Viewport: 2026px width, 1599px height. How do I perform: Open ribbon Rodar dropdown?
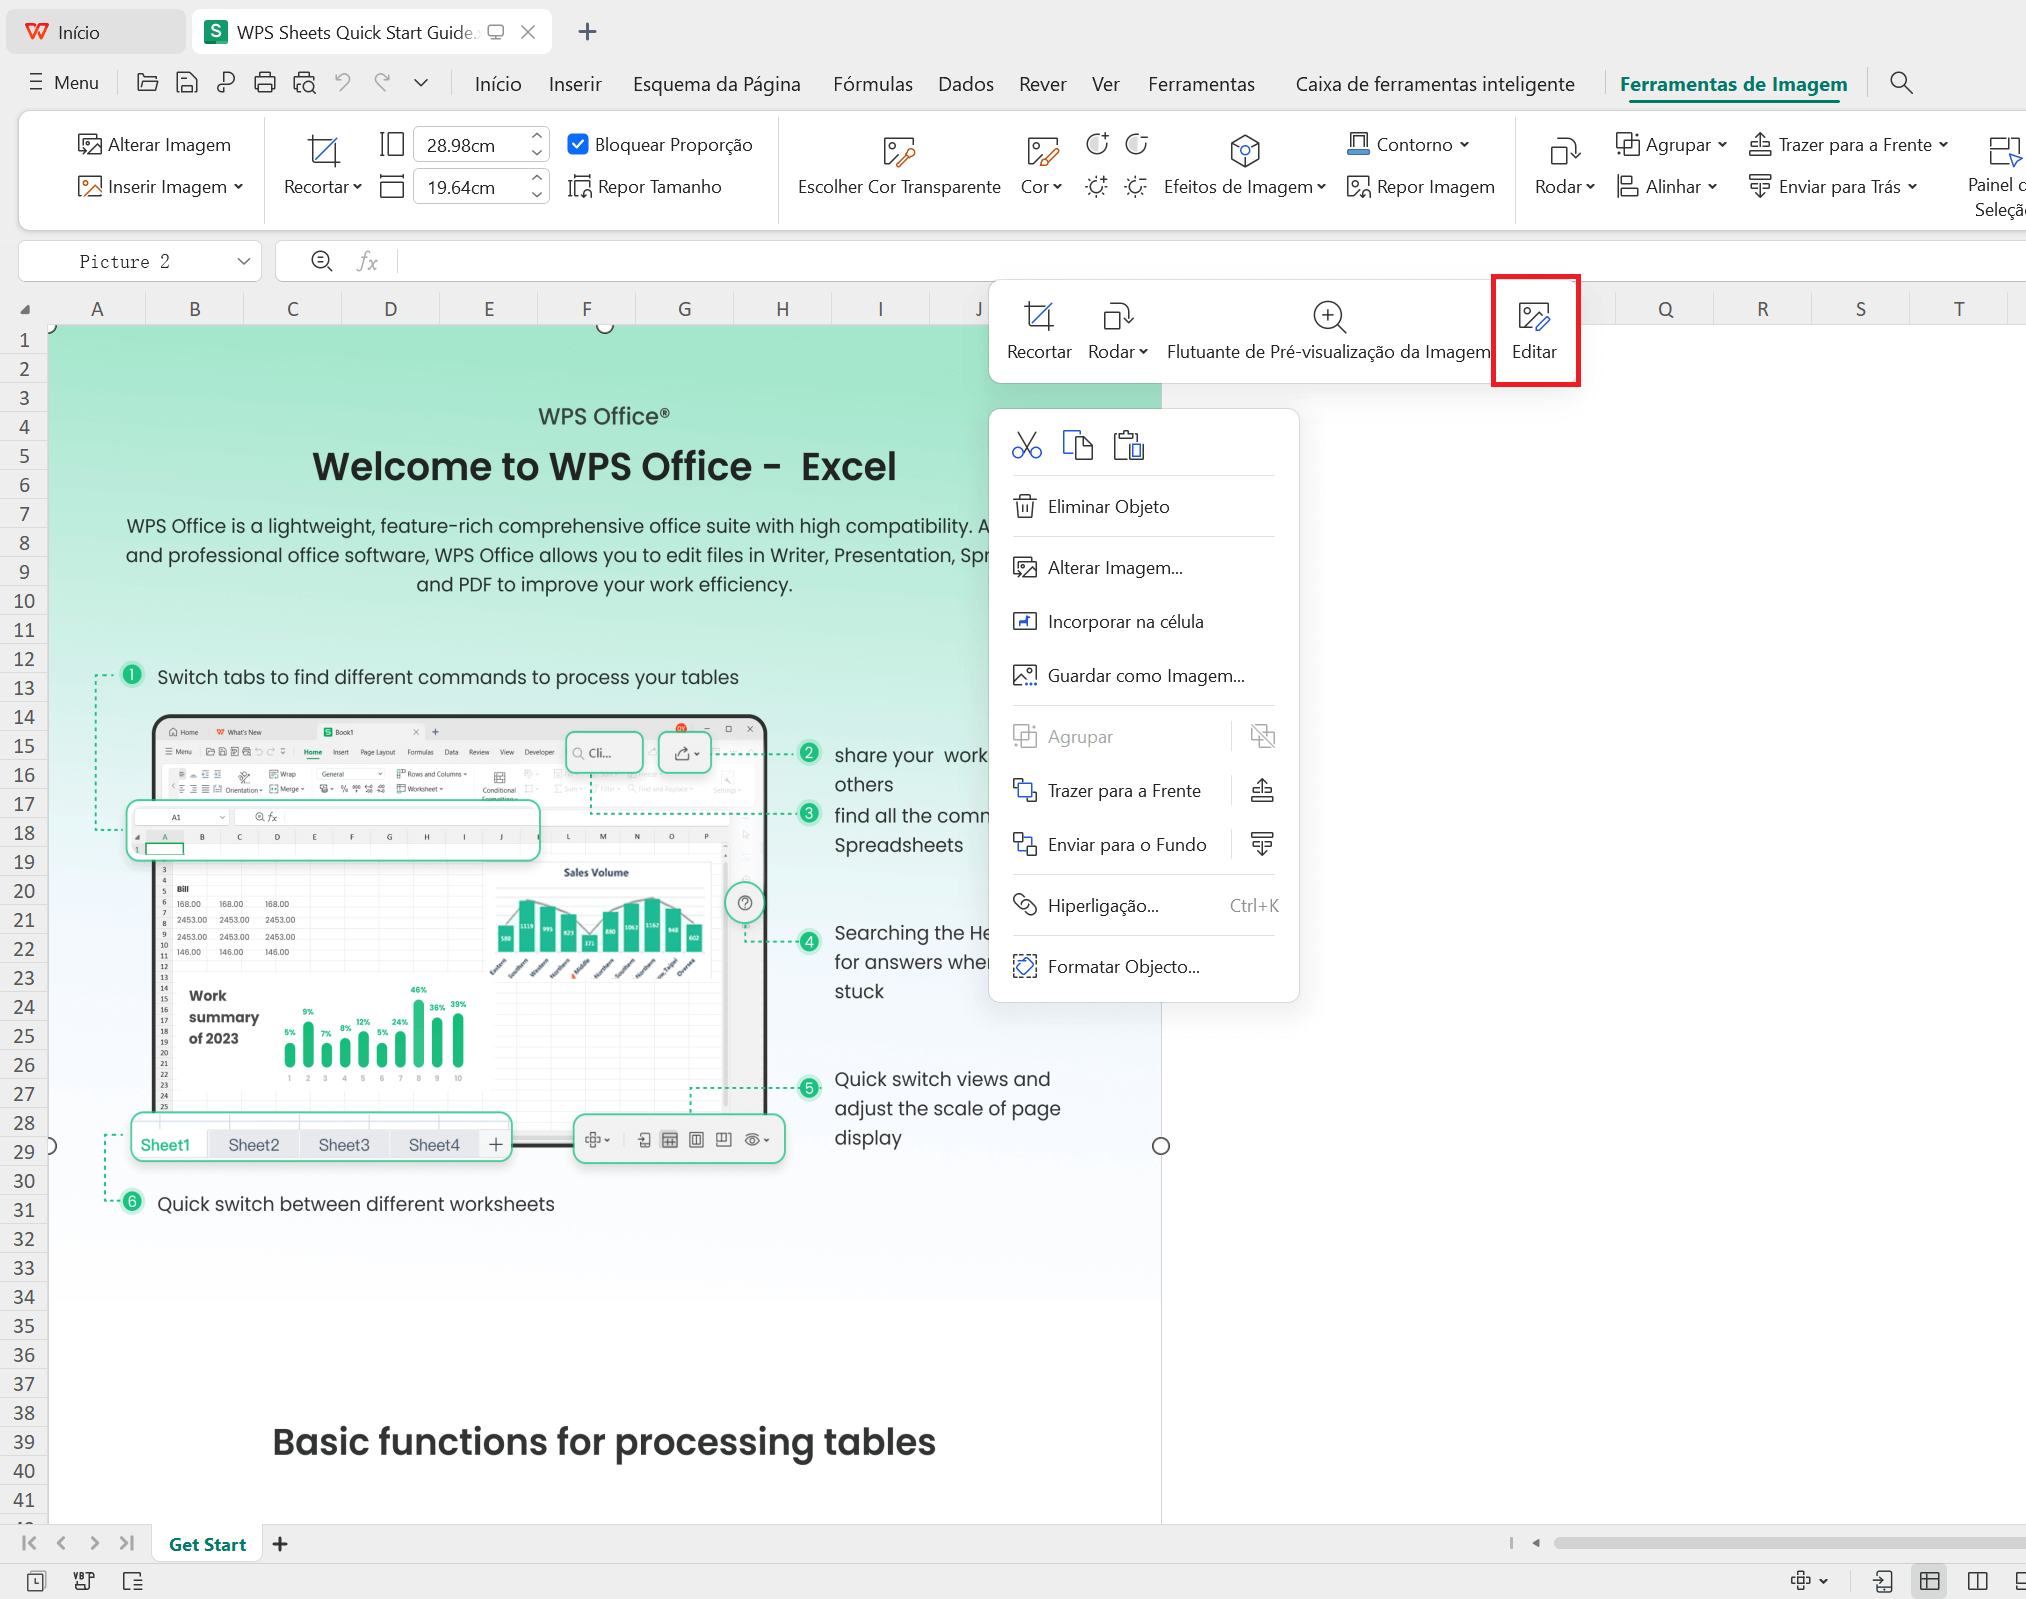1565,166
